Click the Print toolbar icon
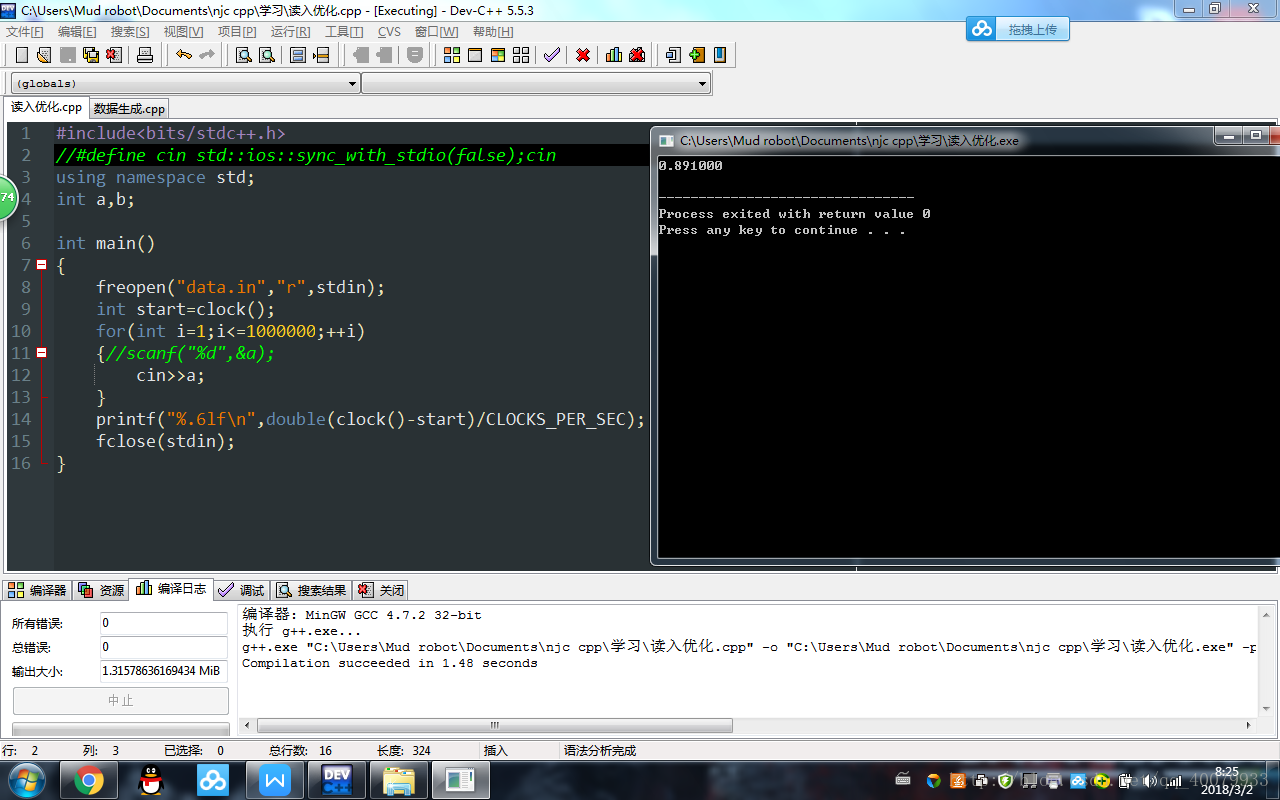Viewport: 1280px width, 800px height. tap(145, 55)
